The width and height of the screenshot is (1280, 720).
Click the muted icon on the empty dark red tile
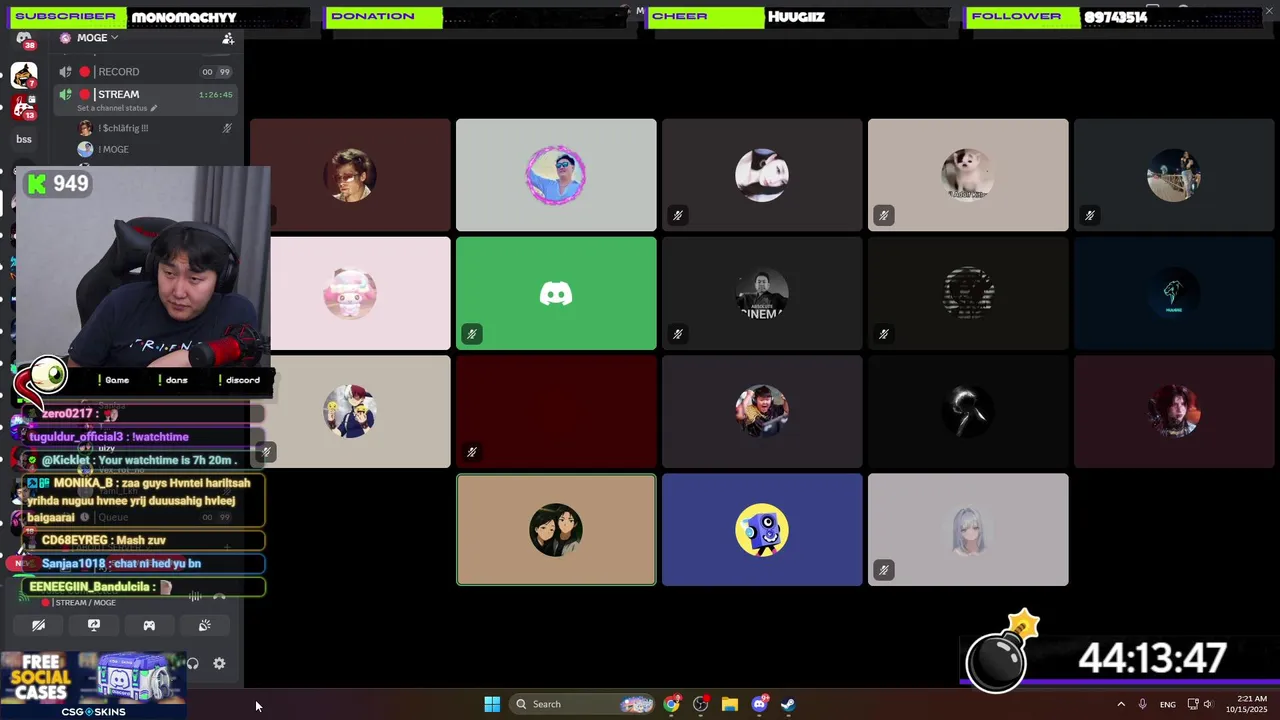[472, 452]
